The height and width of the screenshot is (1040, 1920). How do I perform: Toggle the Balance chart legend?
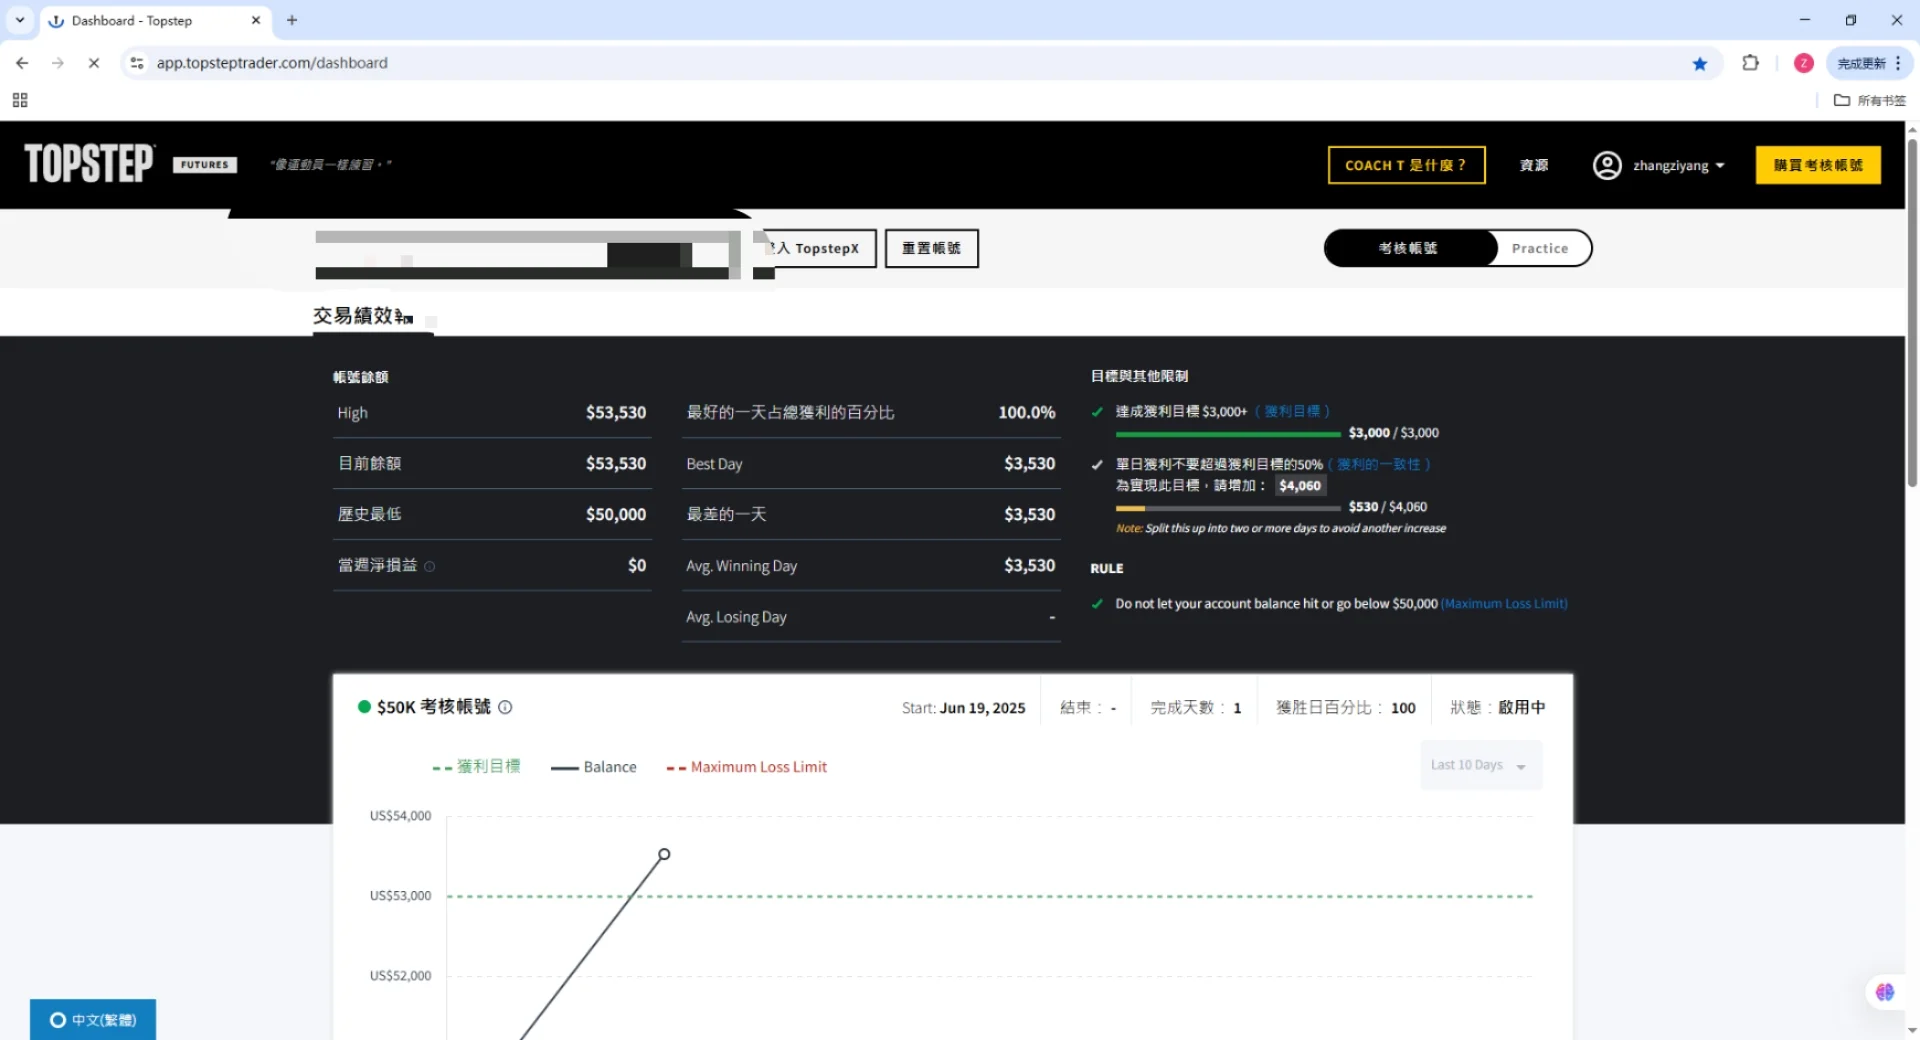593,767
